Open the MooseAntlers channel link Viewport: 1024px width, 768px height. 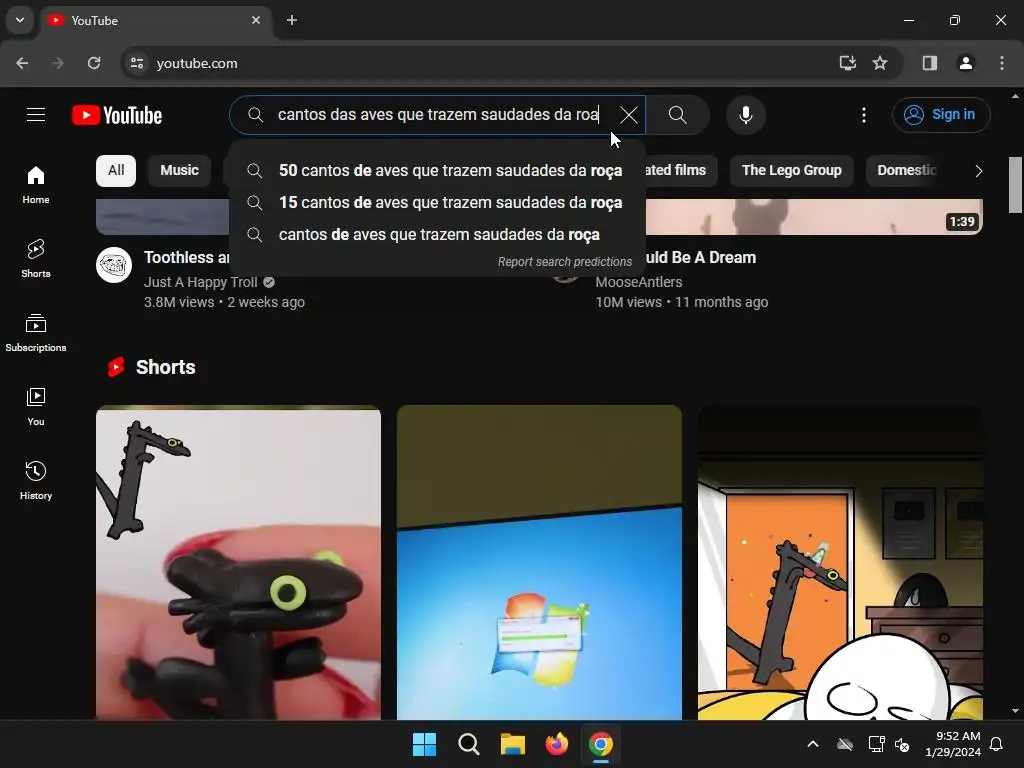(639, 282)
